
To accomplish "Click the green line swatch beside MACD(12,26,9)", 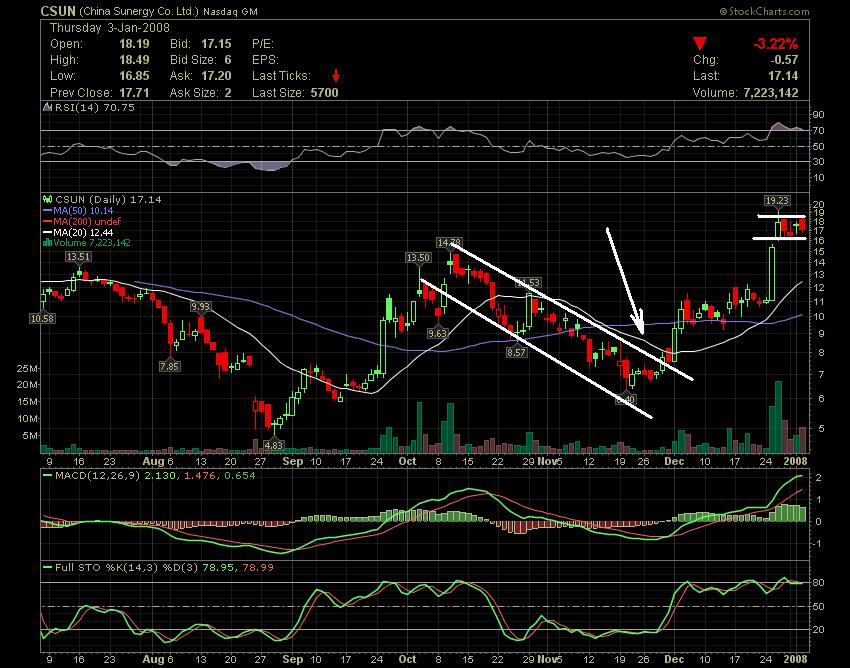I will point(48,476).
